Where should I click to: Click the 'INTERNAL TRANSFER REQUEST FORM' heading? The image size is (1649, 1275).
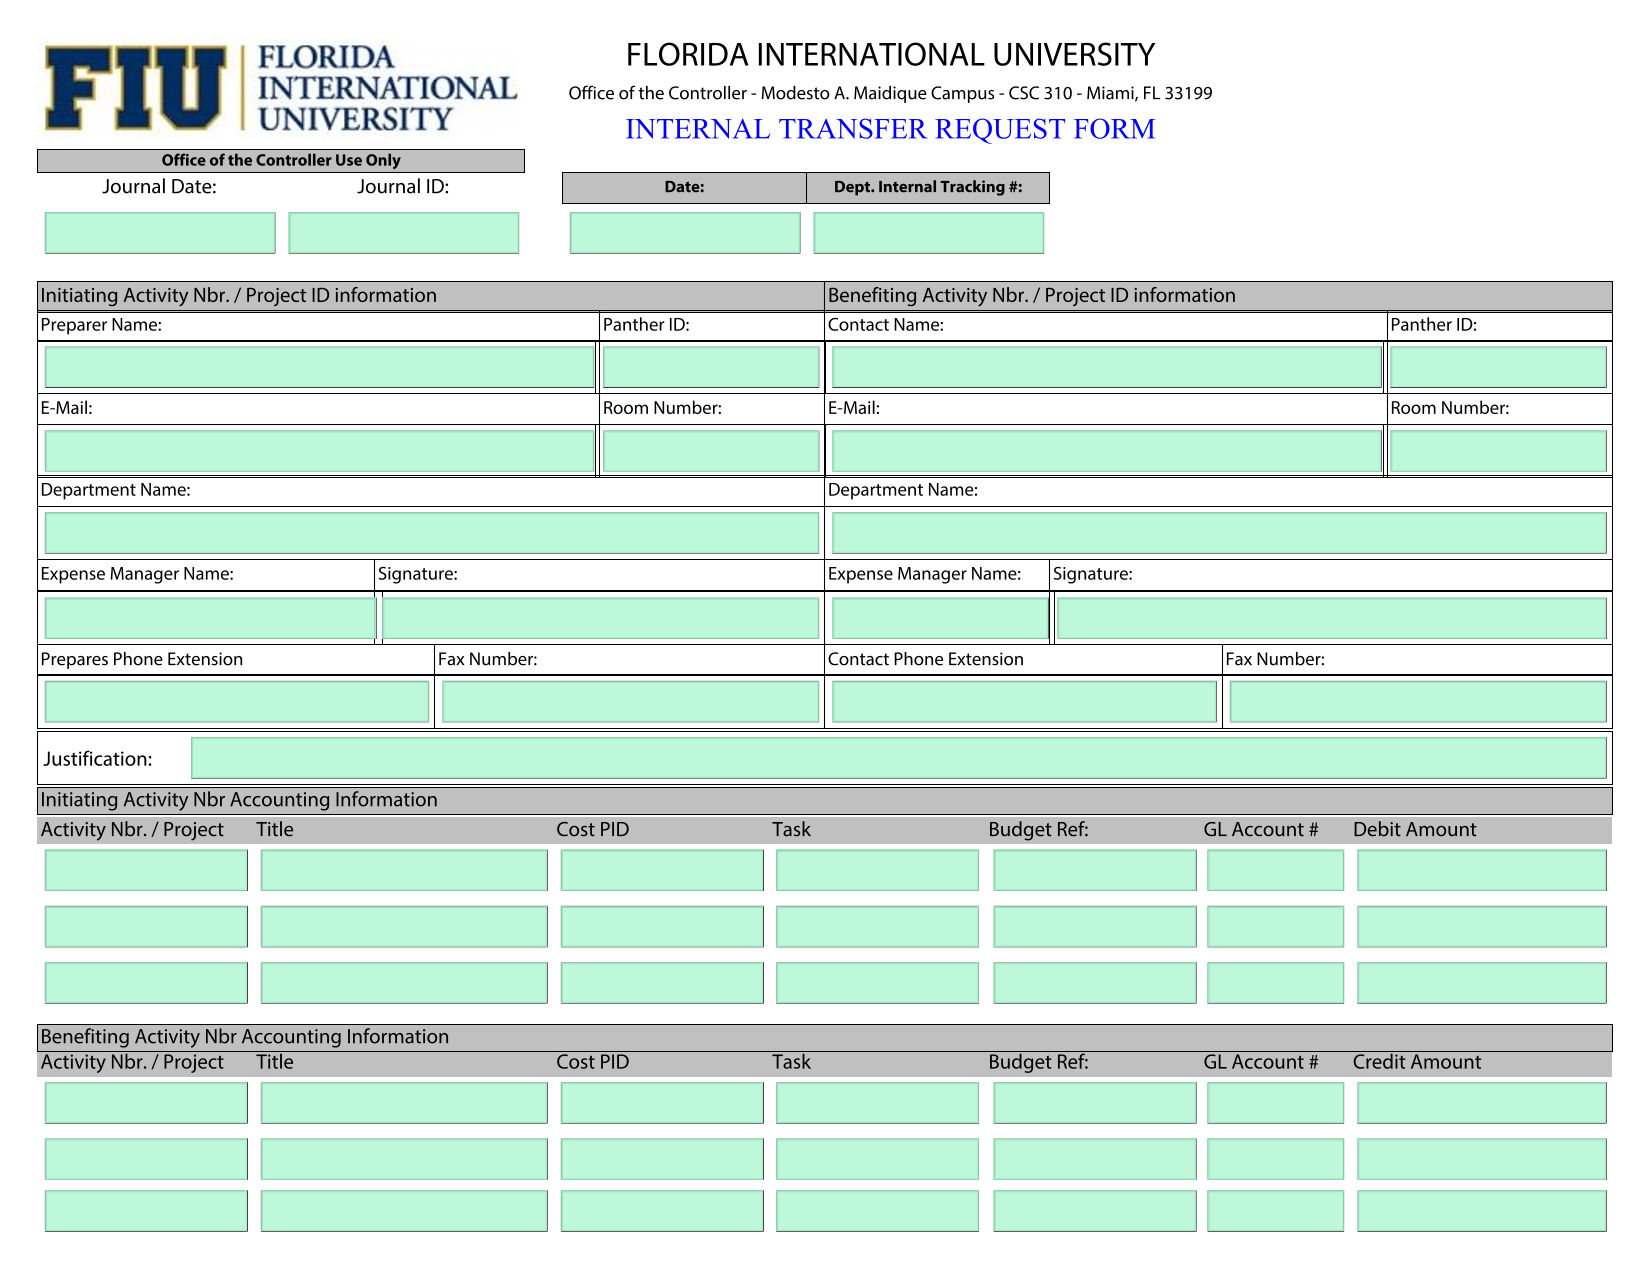[890, 129]
